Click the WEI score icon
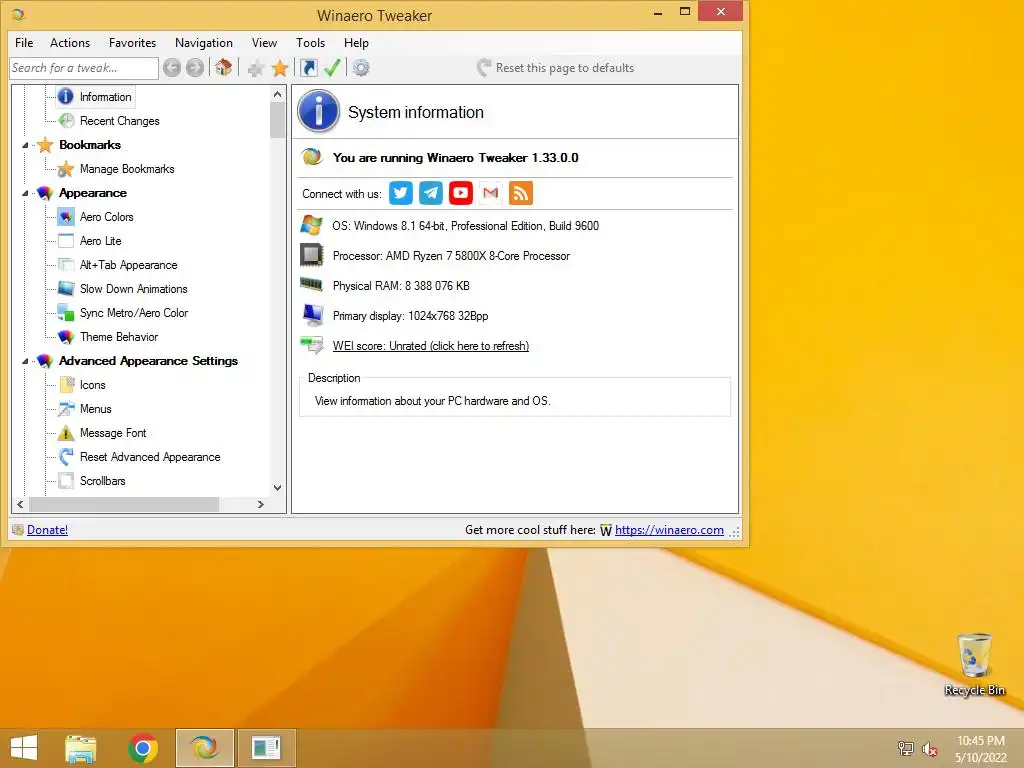This screenshot has height=768, width=1024. coord(312,345)
